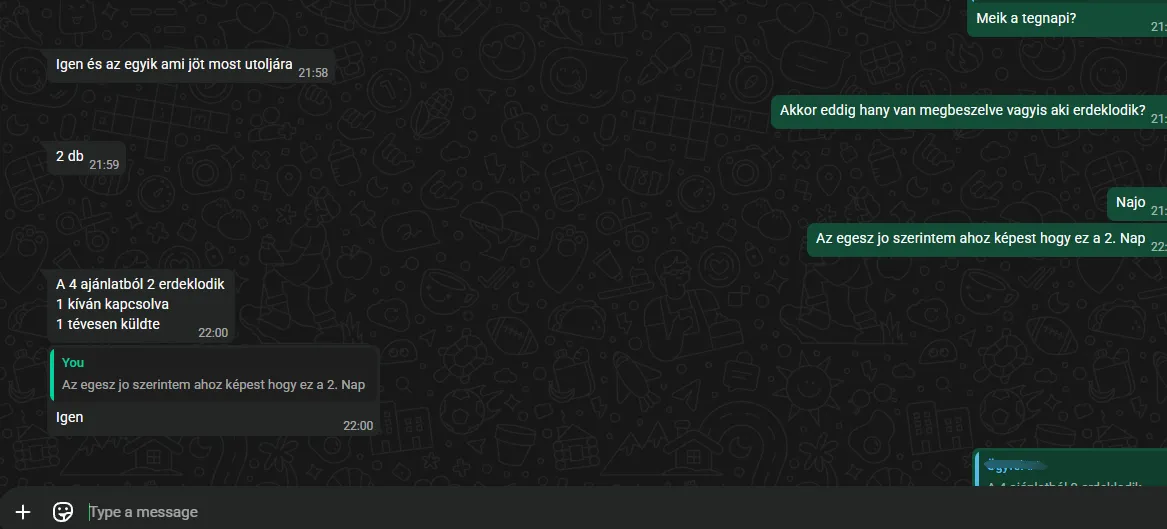Open the emoji and sticker picker
Image resolution: width=1167 pixels, height=529 pixels.
pyautogui.click(x=63, y=512)
